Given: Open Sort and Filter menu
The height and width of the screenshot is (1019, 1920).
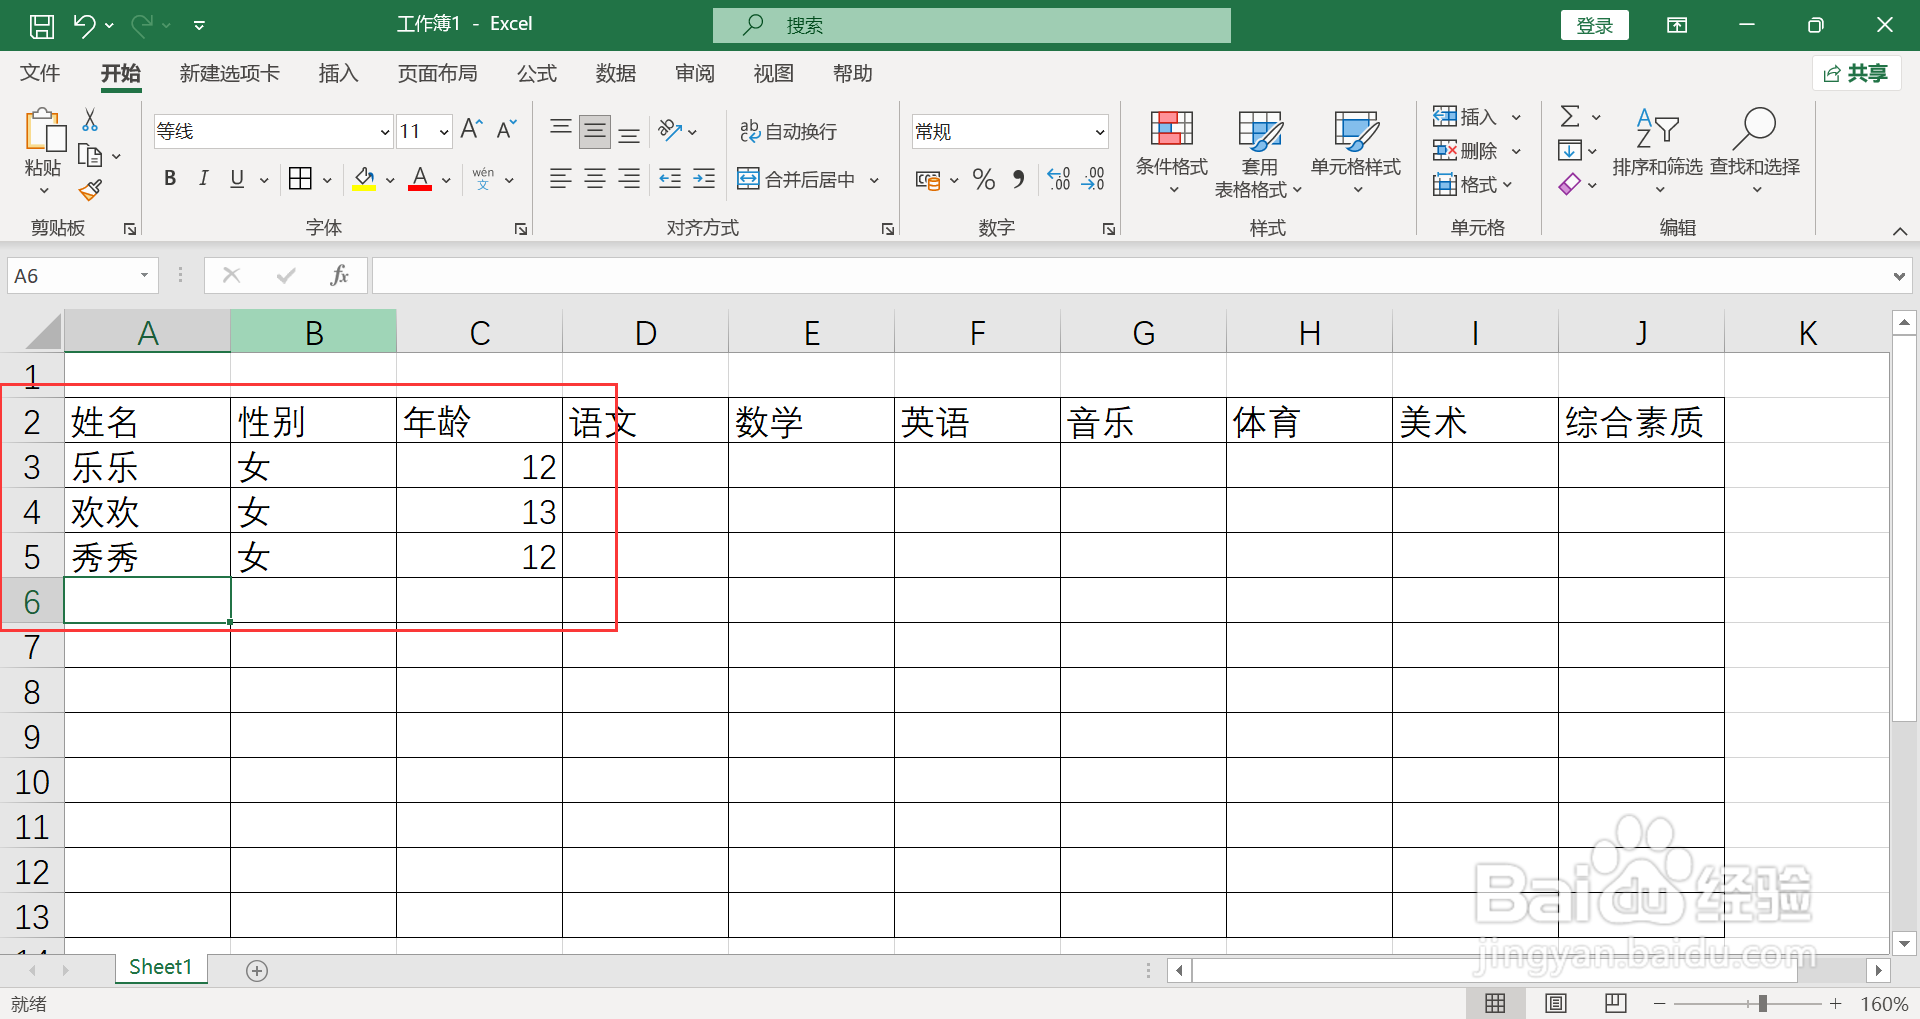Looking at the screenshot, I should [1657, 152].
